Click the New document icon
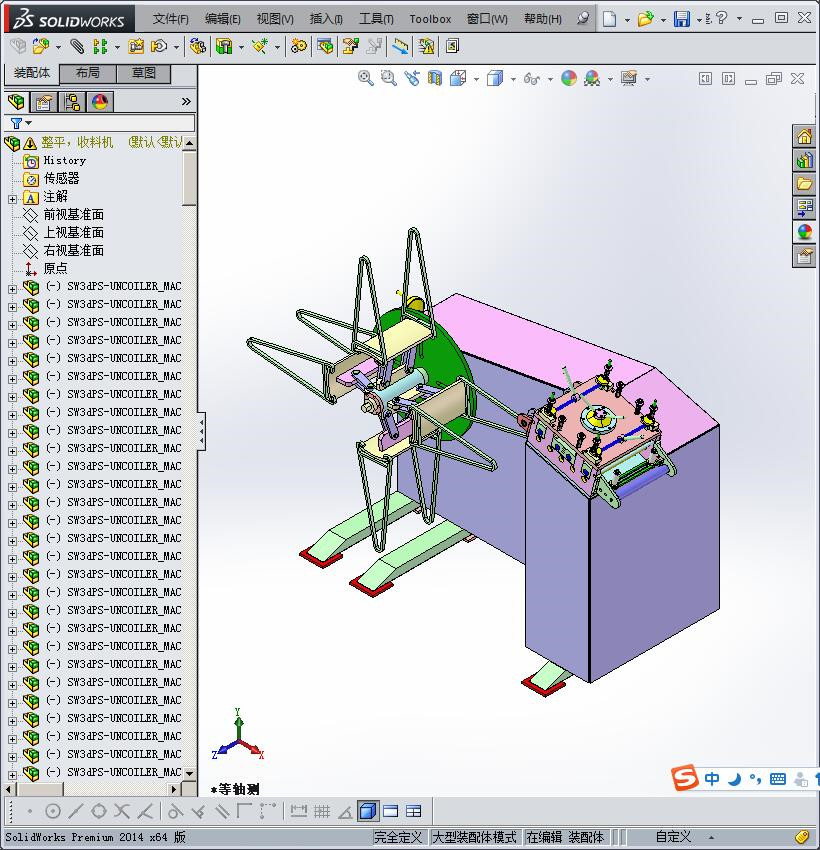The image size is (820, 850). (x=610, y=19)
